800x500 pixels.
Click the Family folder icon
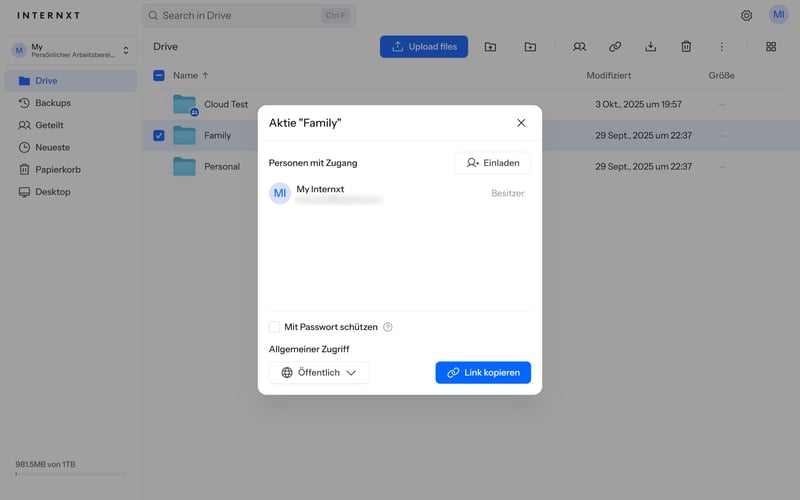click(x=184, y=136)
